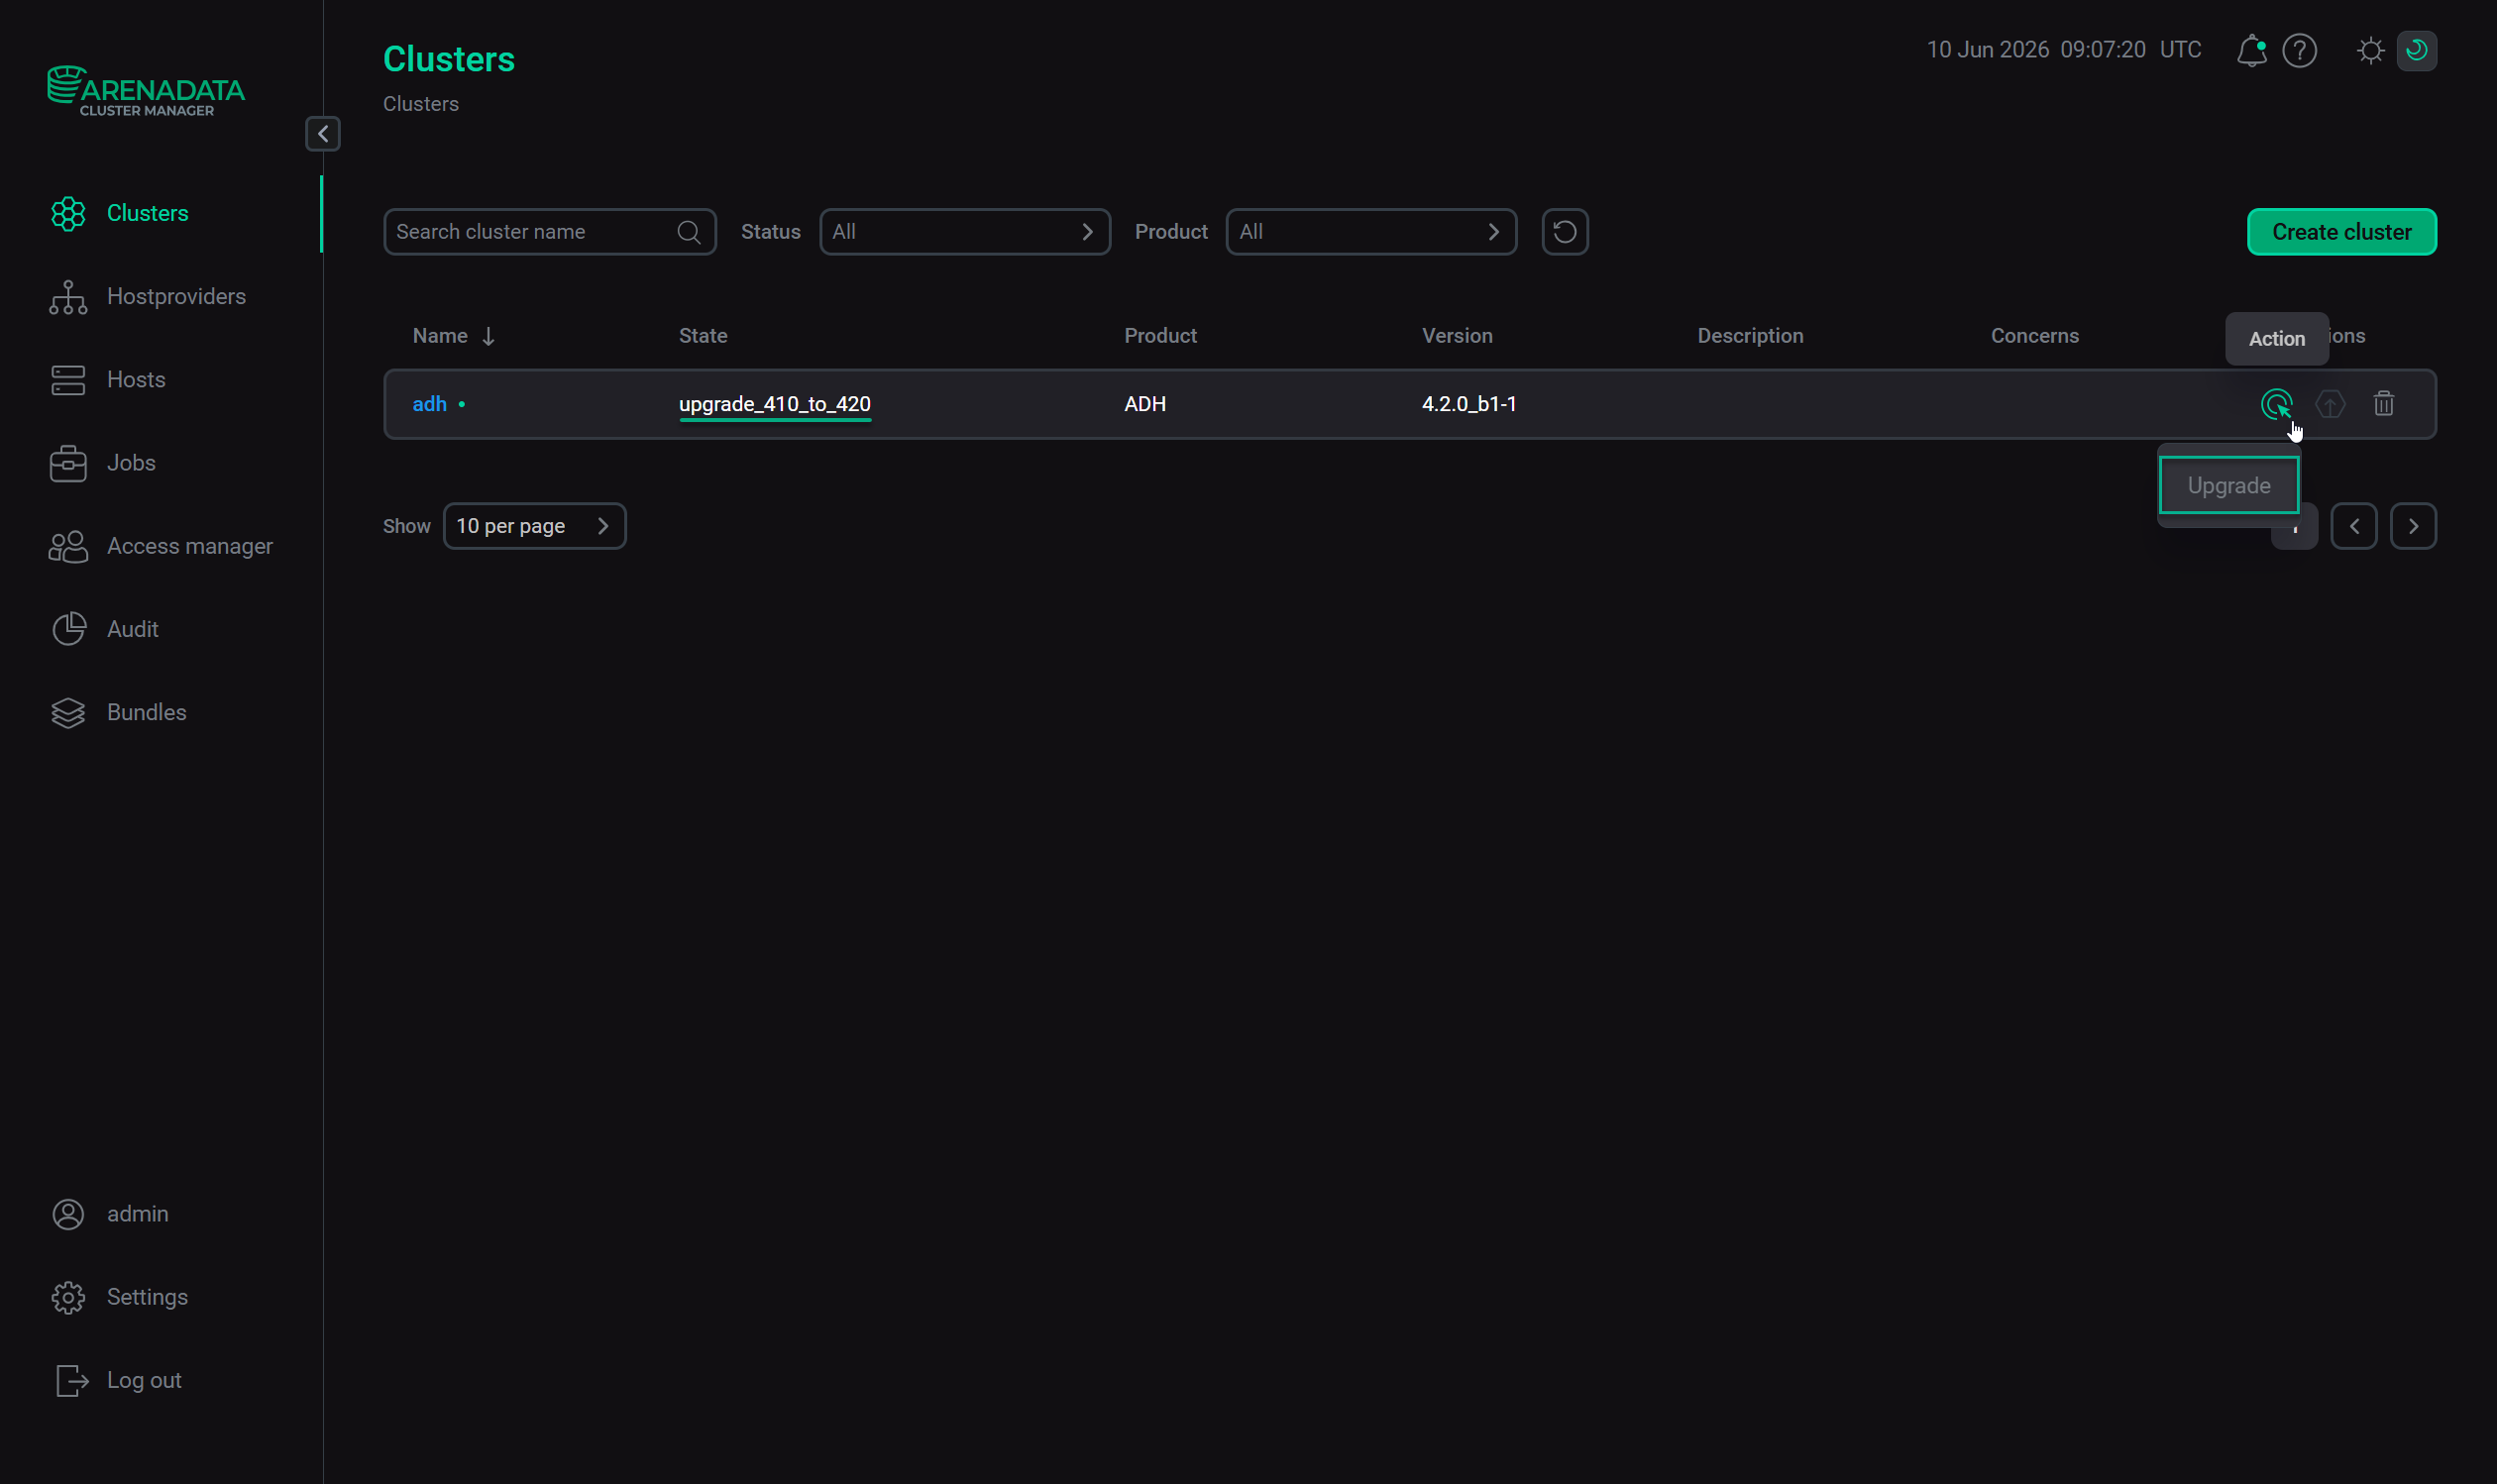
Task: Select Upgrade from the action popup
Action: (x=2229, y=485)
